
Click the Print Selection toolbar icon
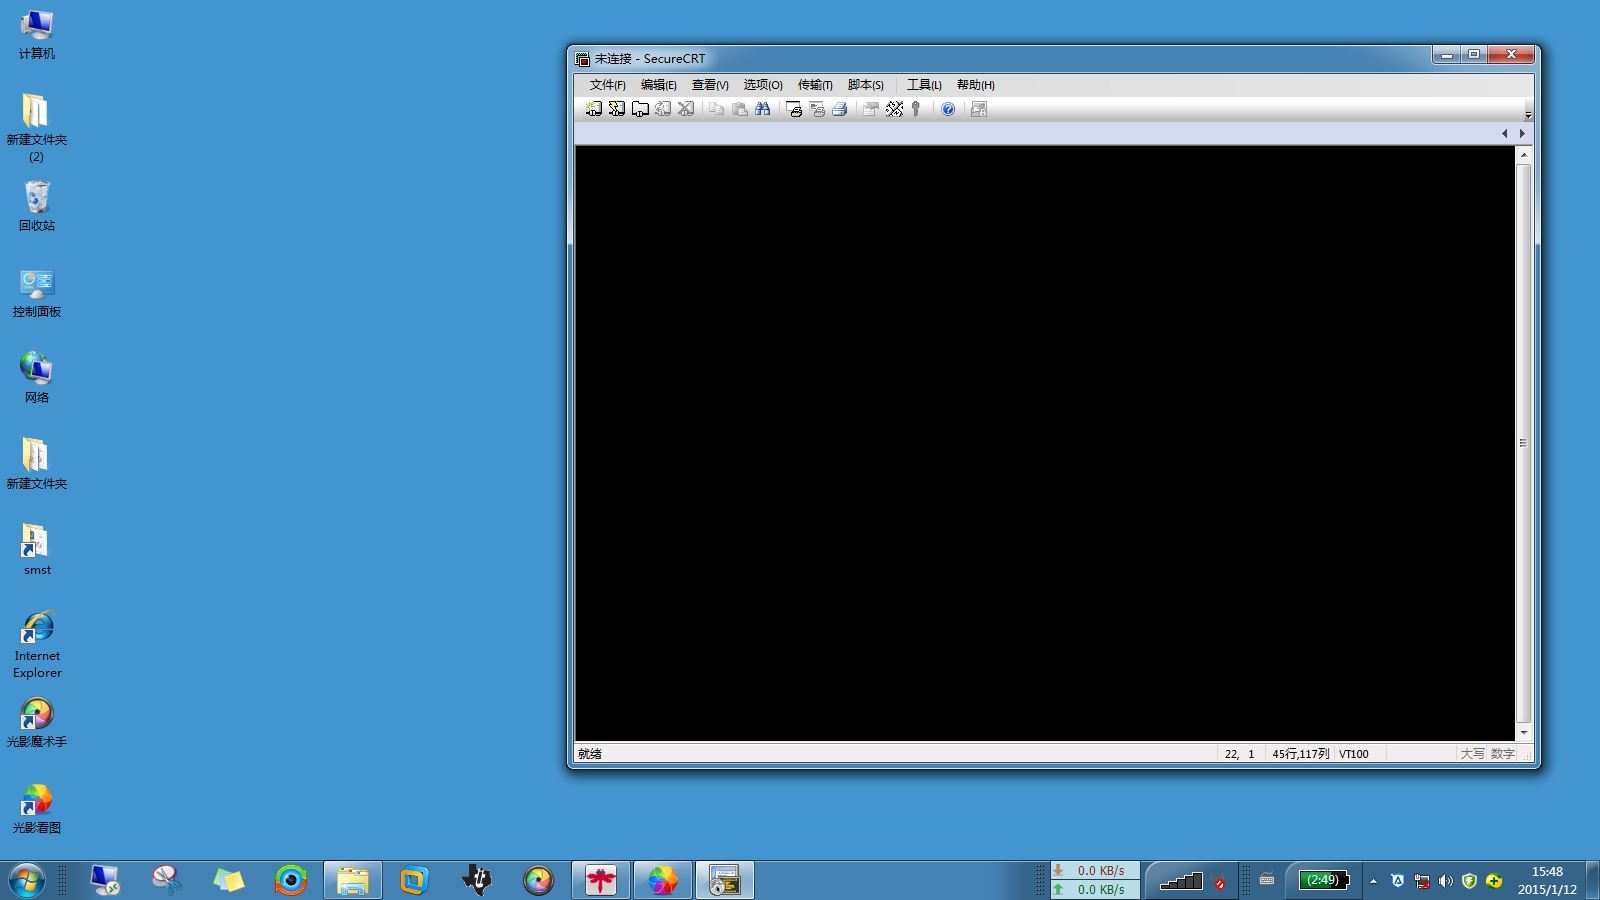(x=817, y=109)
